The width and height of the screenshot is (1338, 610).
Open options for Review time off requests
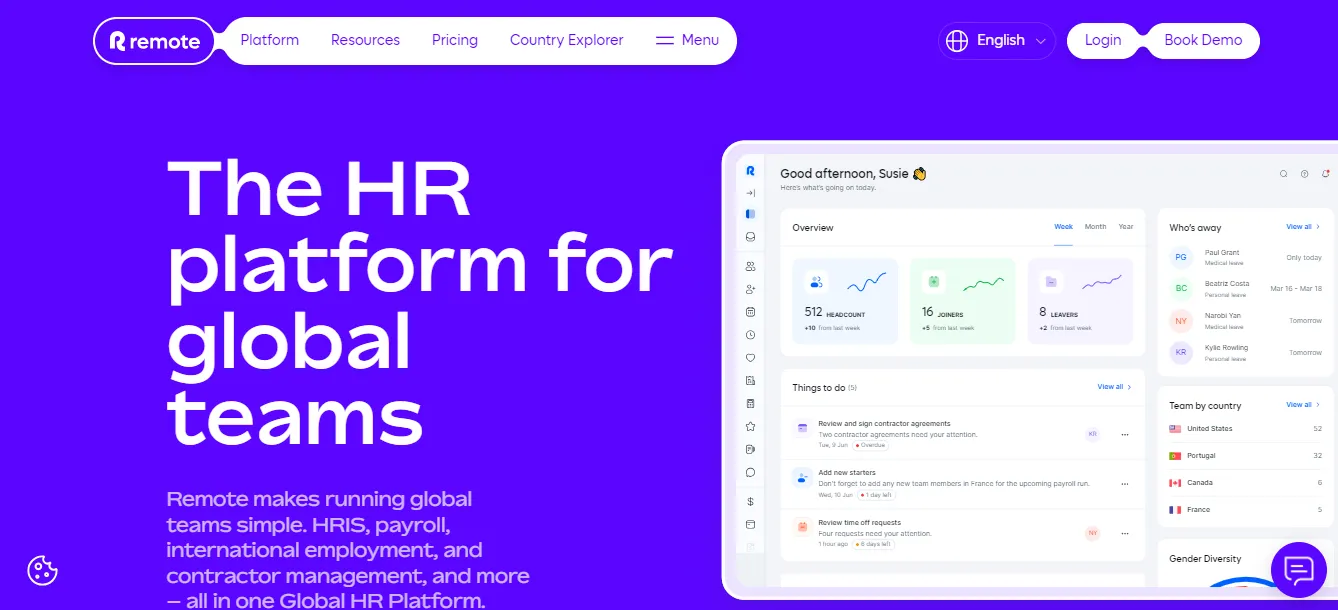click(1125, 534)
